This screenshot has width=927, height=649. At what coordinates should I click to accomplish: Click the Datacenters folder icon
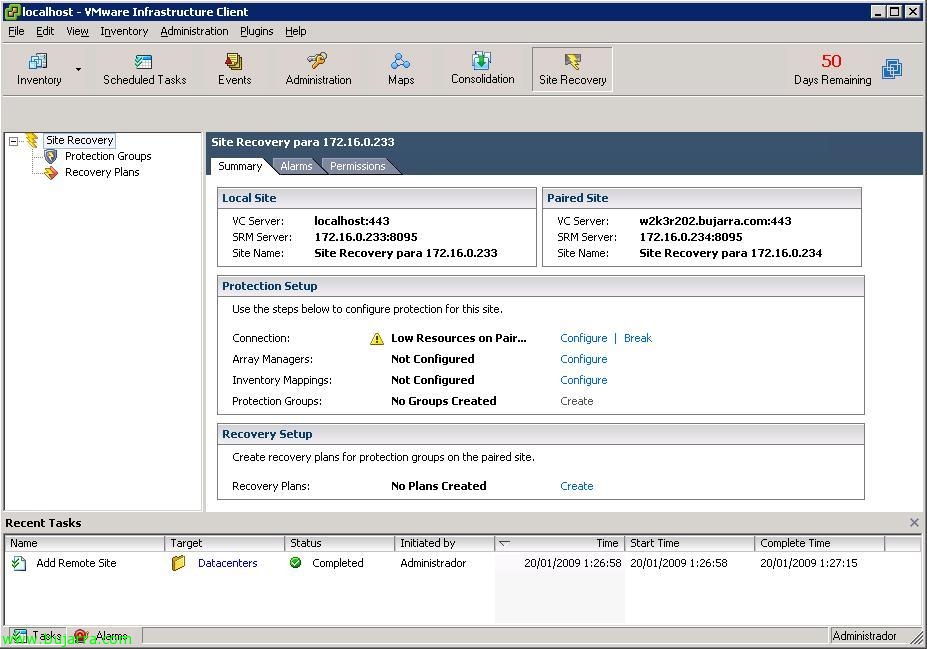179,563
